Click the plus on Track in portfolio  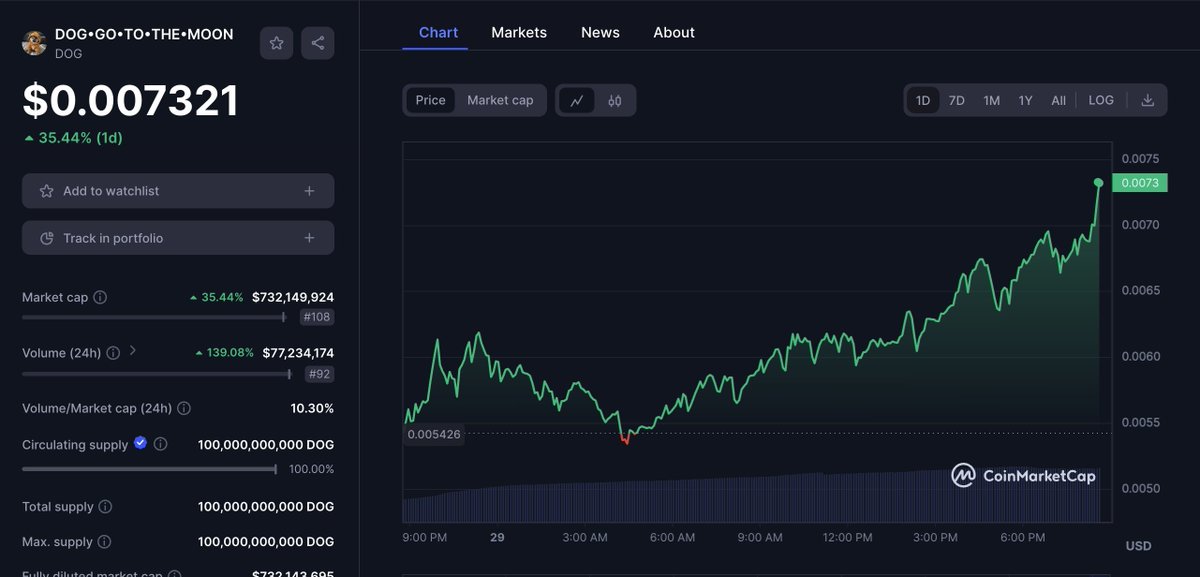pyautogui.click(x=309, y=238)
